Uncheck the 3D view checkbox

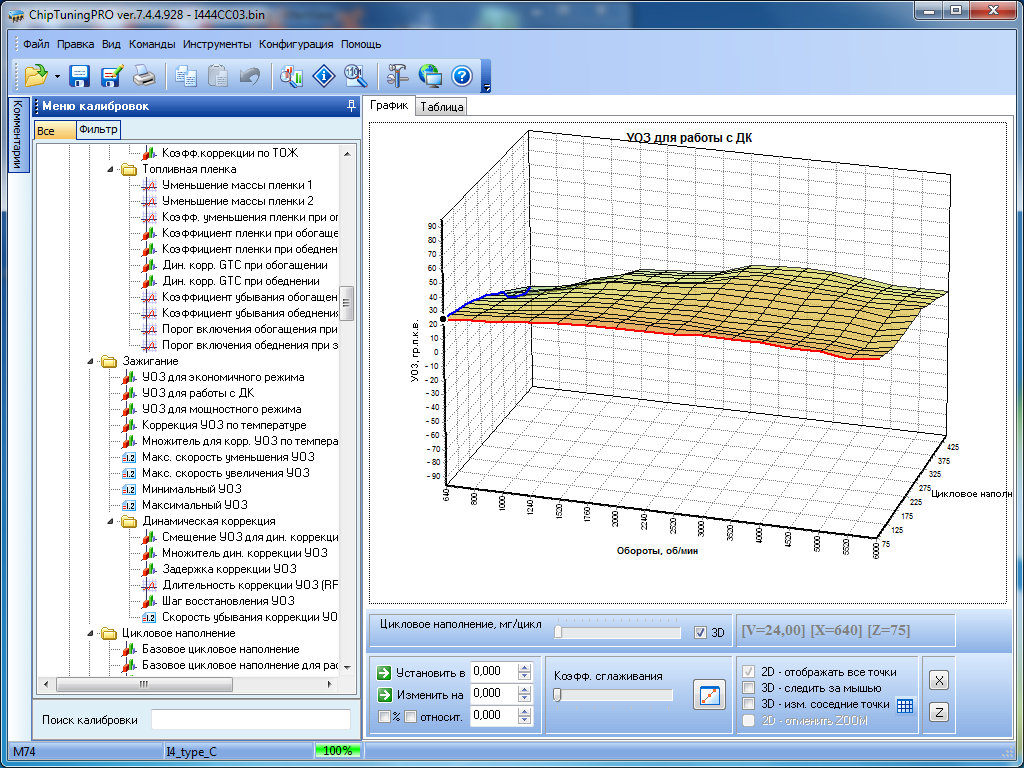coord(700,633)
